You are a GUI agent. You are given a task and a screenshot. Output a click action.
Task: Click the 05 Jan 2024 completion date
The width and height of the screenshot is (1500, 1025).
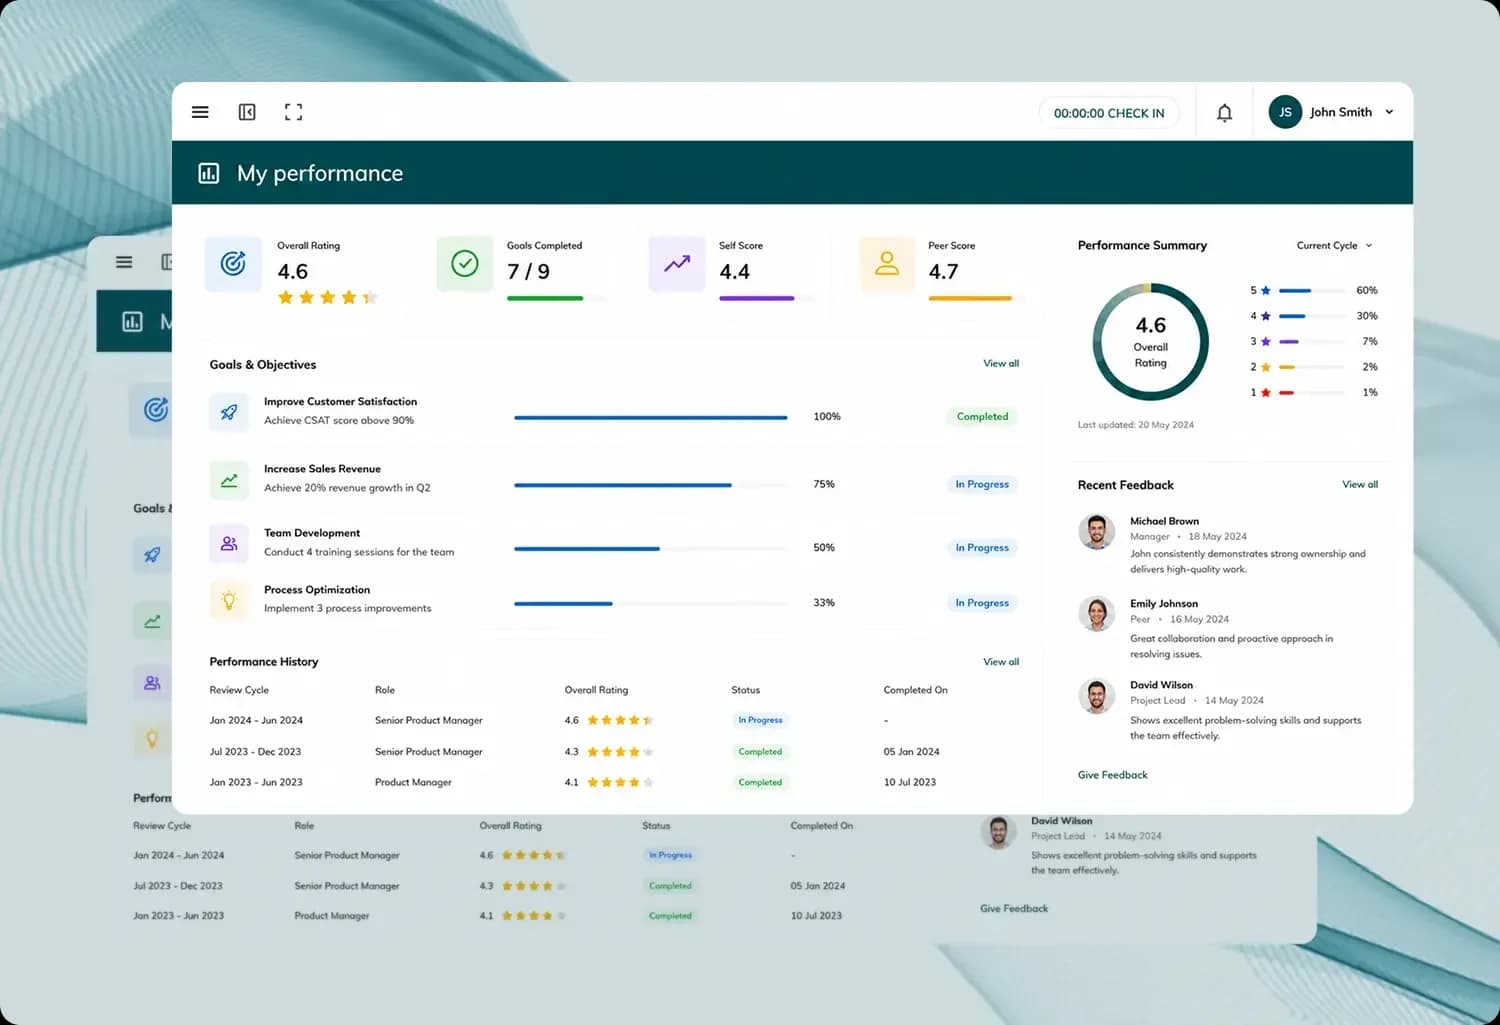(911, 752)
